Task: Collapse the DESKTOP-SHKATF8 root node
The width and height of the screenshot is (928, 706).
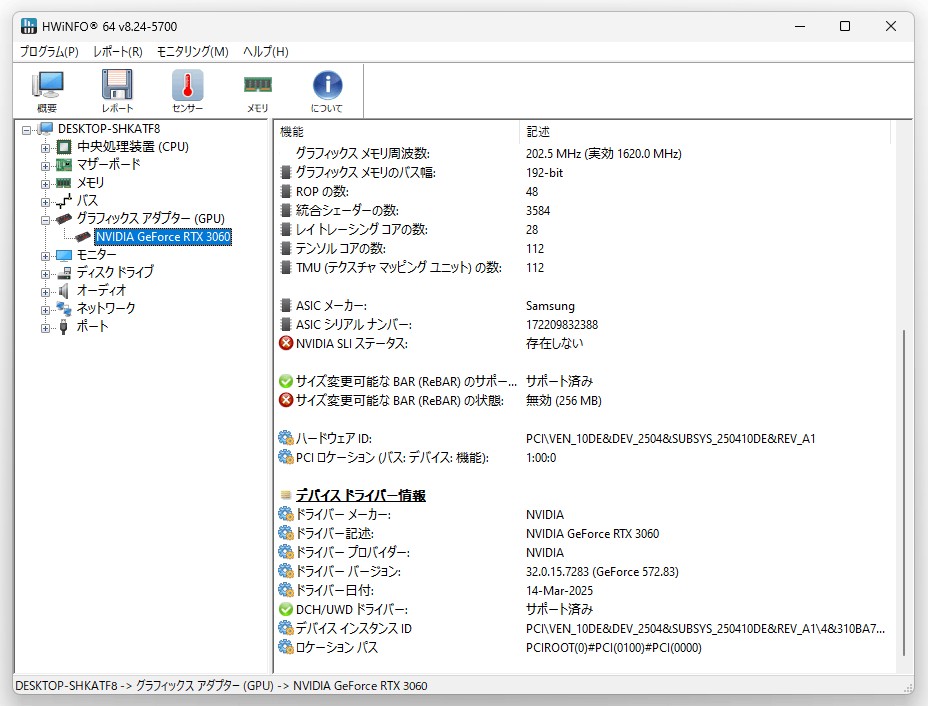Action: point(26,130)
